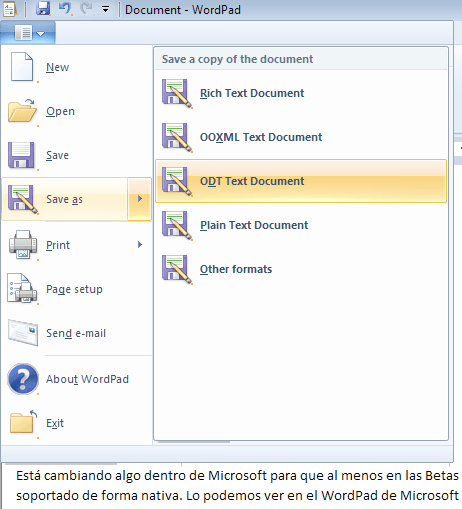This screenshot has width=462, height=509.
Task: Click the Redo arrow in quick access toolbar
Action: 87,8
